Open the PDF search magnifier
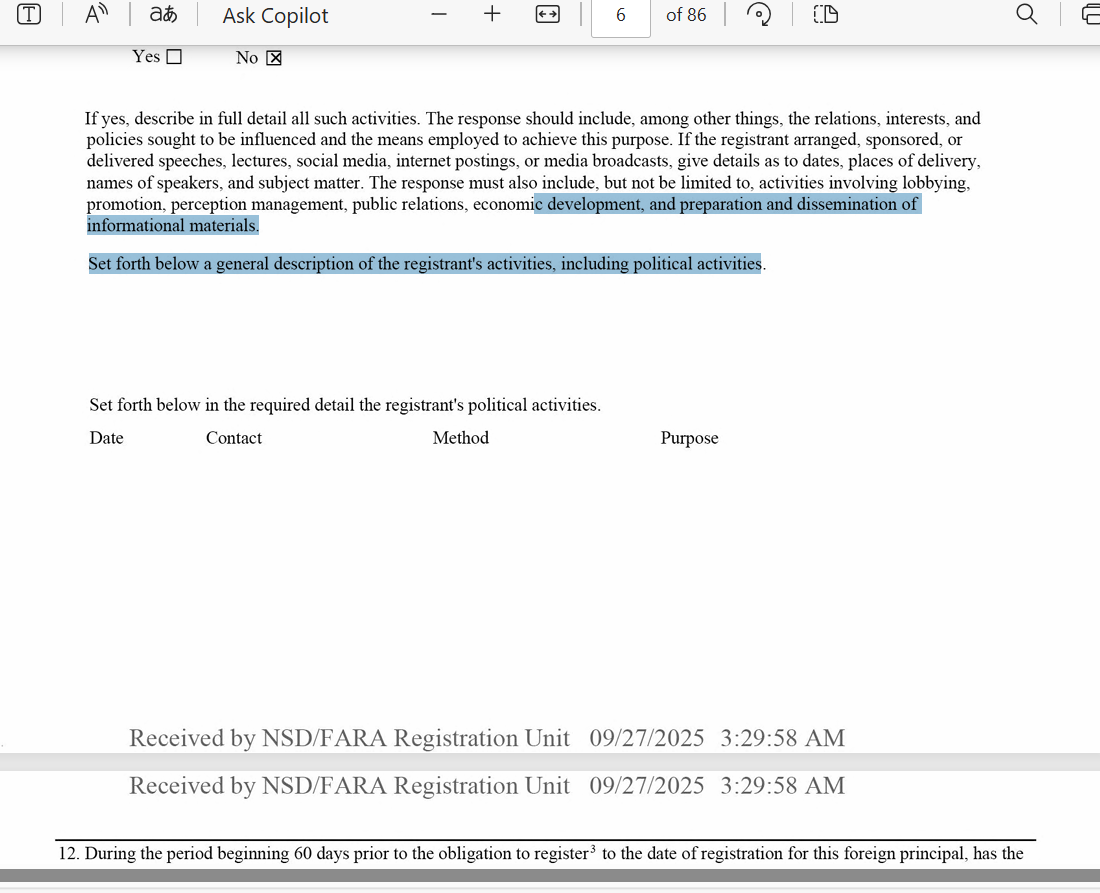 (1026, 14)
